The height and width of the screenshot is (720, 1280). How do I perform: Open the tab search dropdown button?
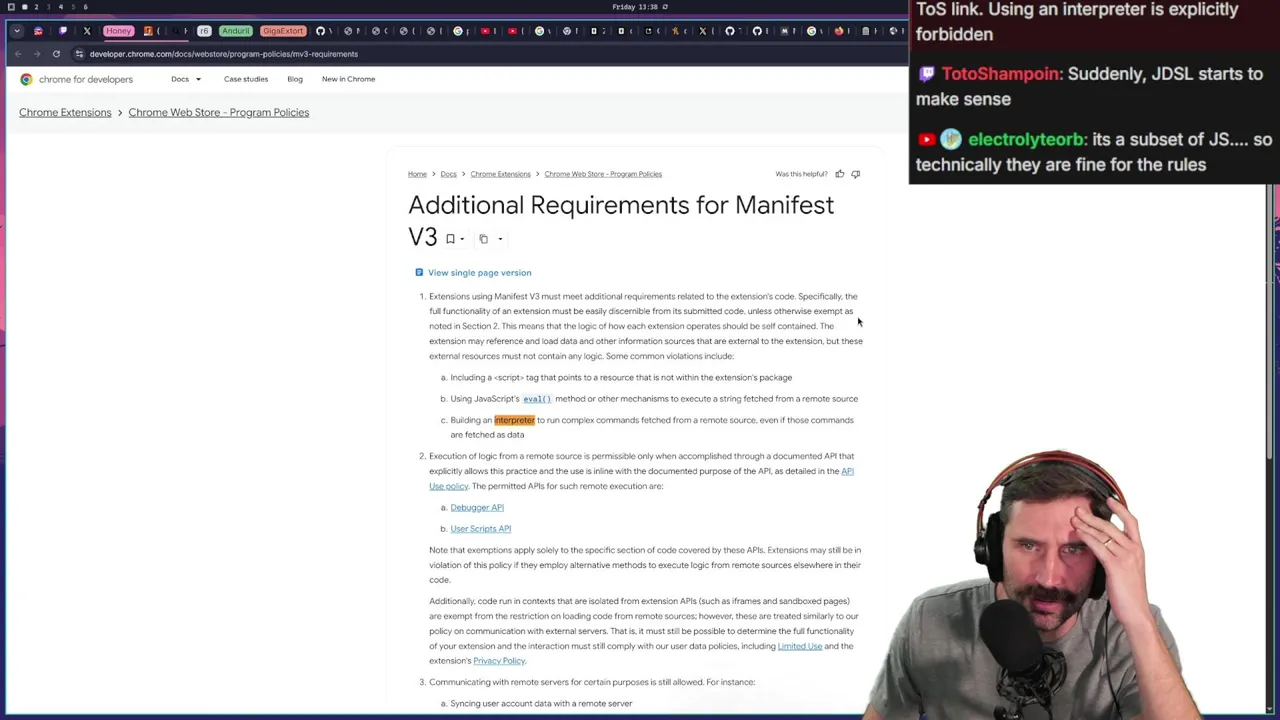point(17,31)
